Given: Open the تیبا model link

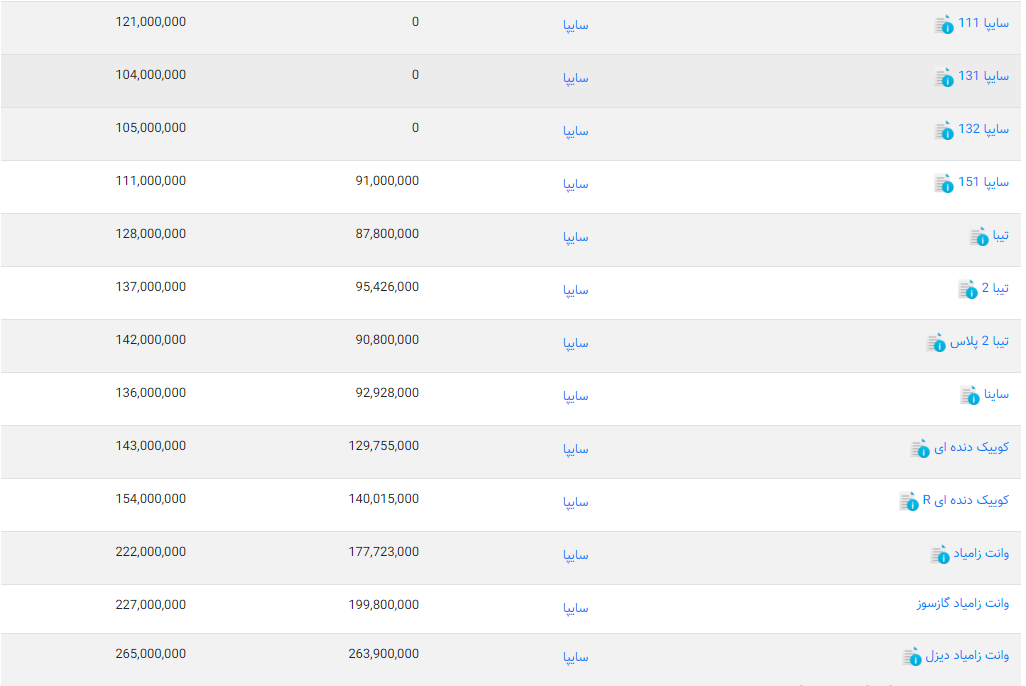Looking at the screenshot, I should point(1000,235).
